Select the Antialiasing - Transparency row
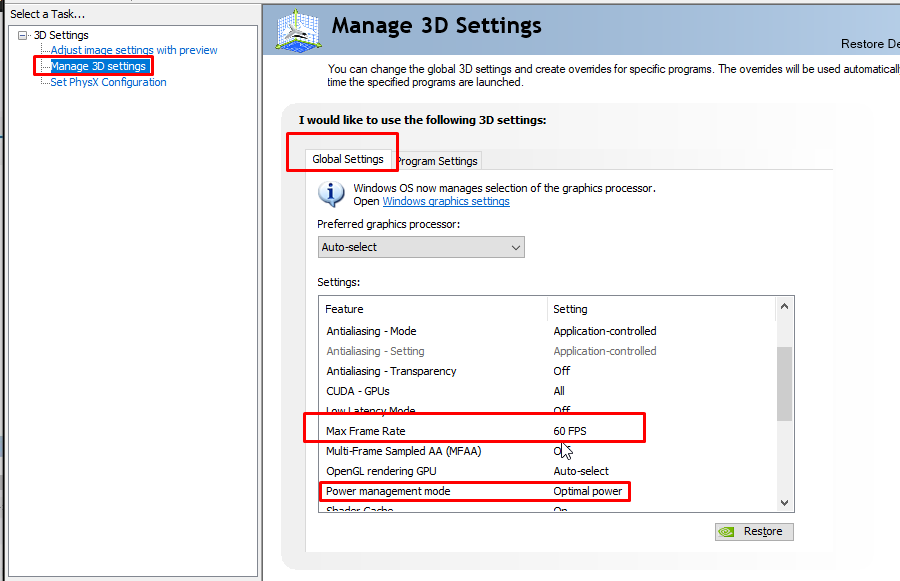The width and height of the screenshot is (900, 581). pos(547,371)
